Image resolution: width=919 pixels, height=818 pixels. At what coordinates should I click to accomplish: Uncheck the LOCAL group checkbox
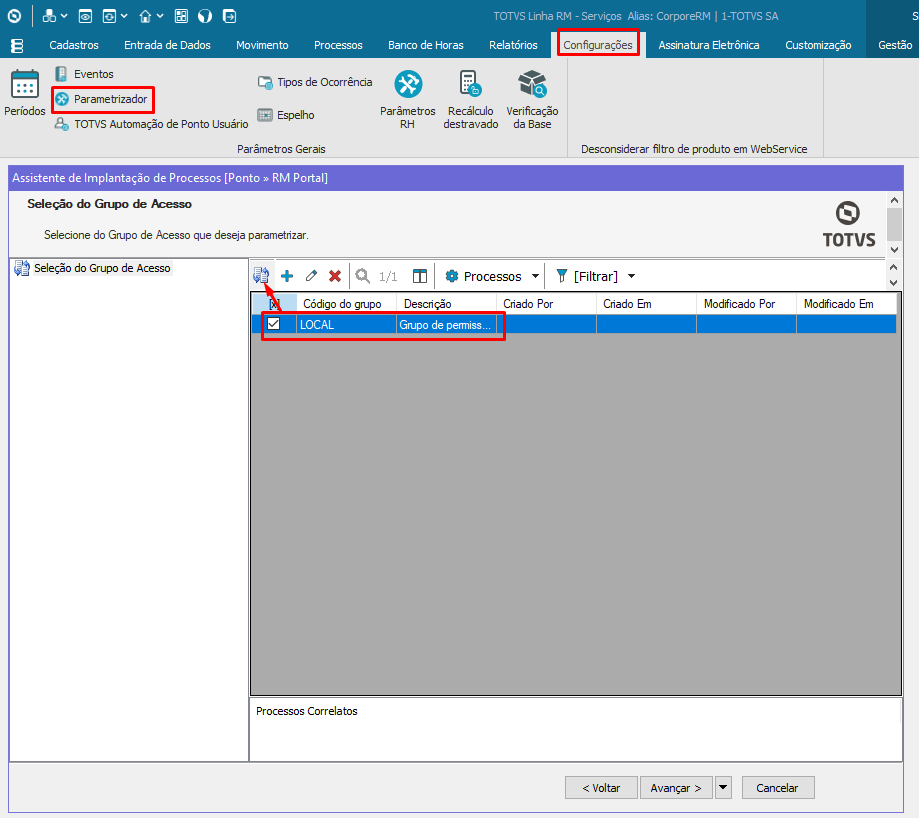(x=273, y=324)
